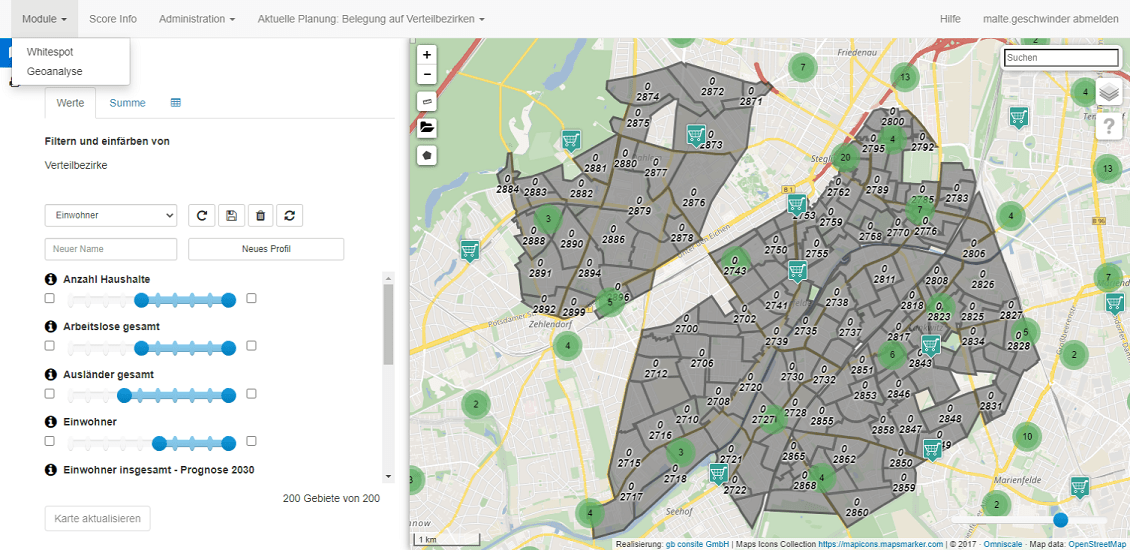Click the save profile disk icon

tap(231, 215)
